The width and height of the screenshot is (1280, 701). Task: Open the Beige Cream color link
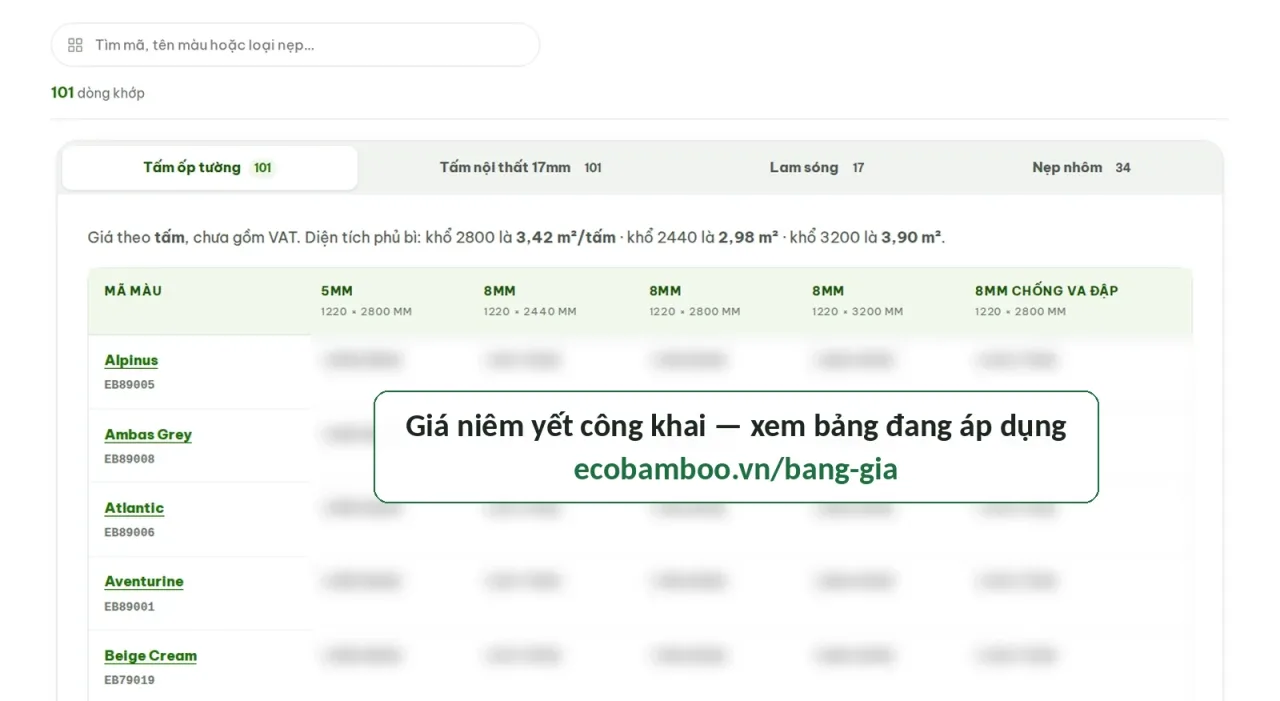point(150,656)
